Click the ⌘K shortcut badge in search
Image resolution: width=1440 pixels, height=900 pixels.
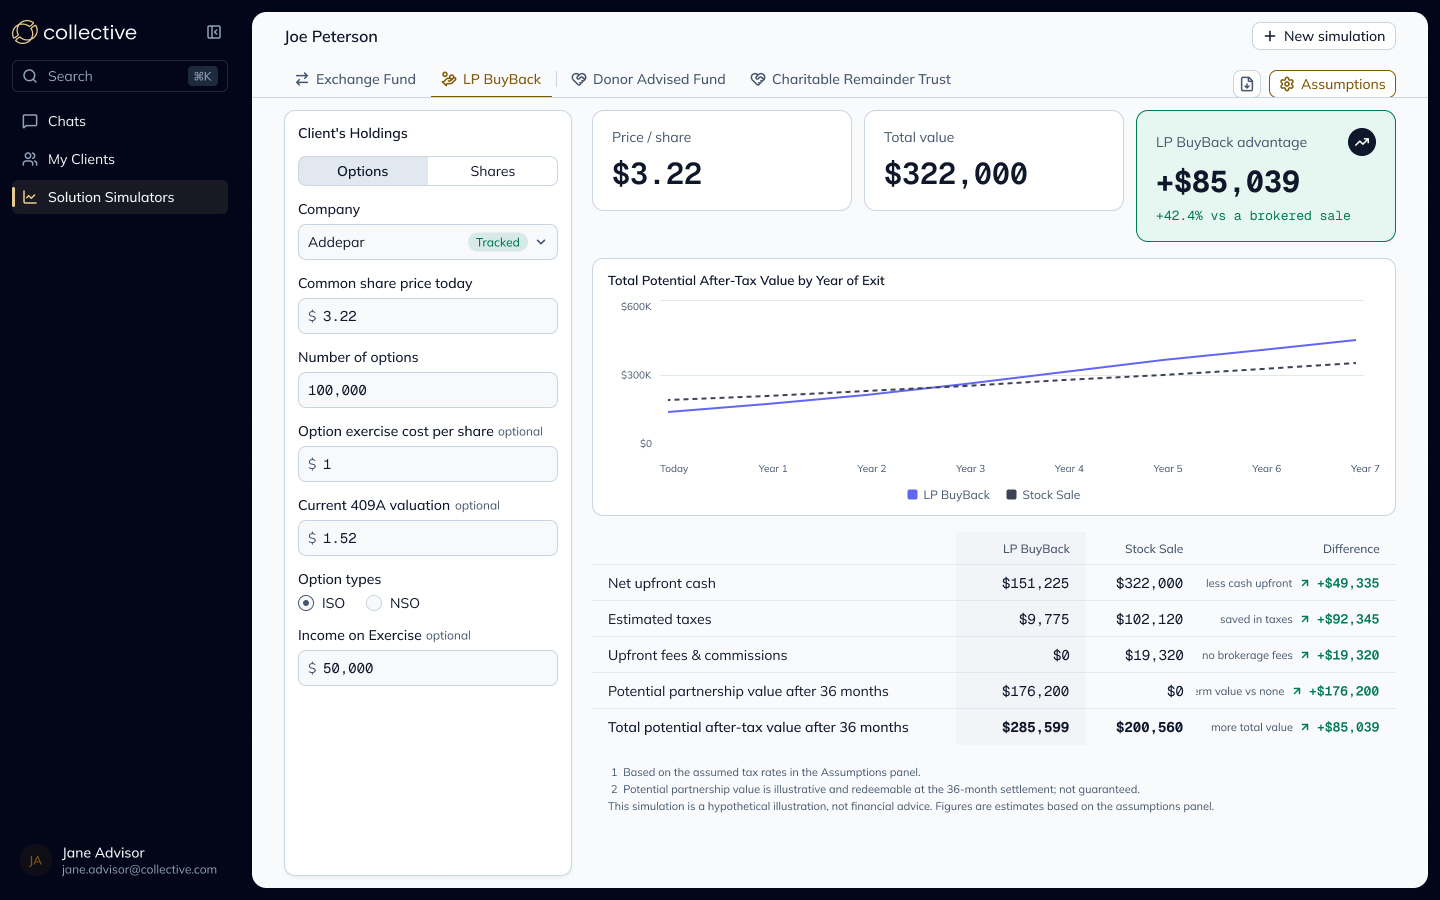203,76
